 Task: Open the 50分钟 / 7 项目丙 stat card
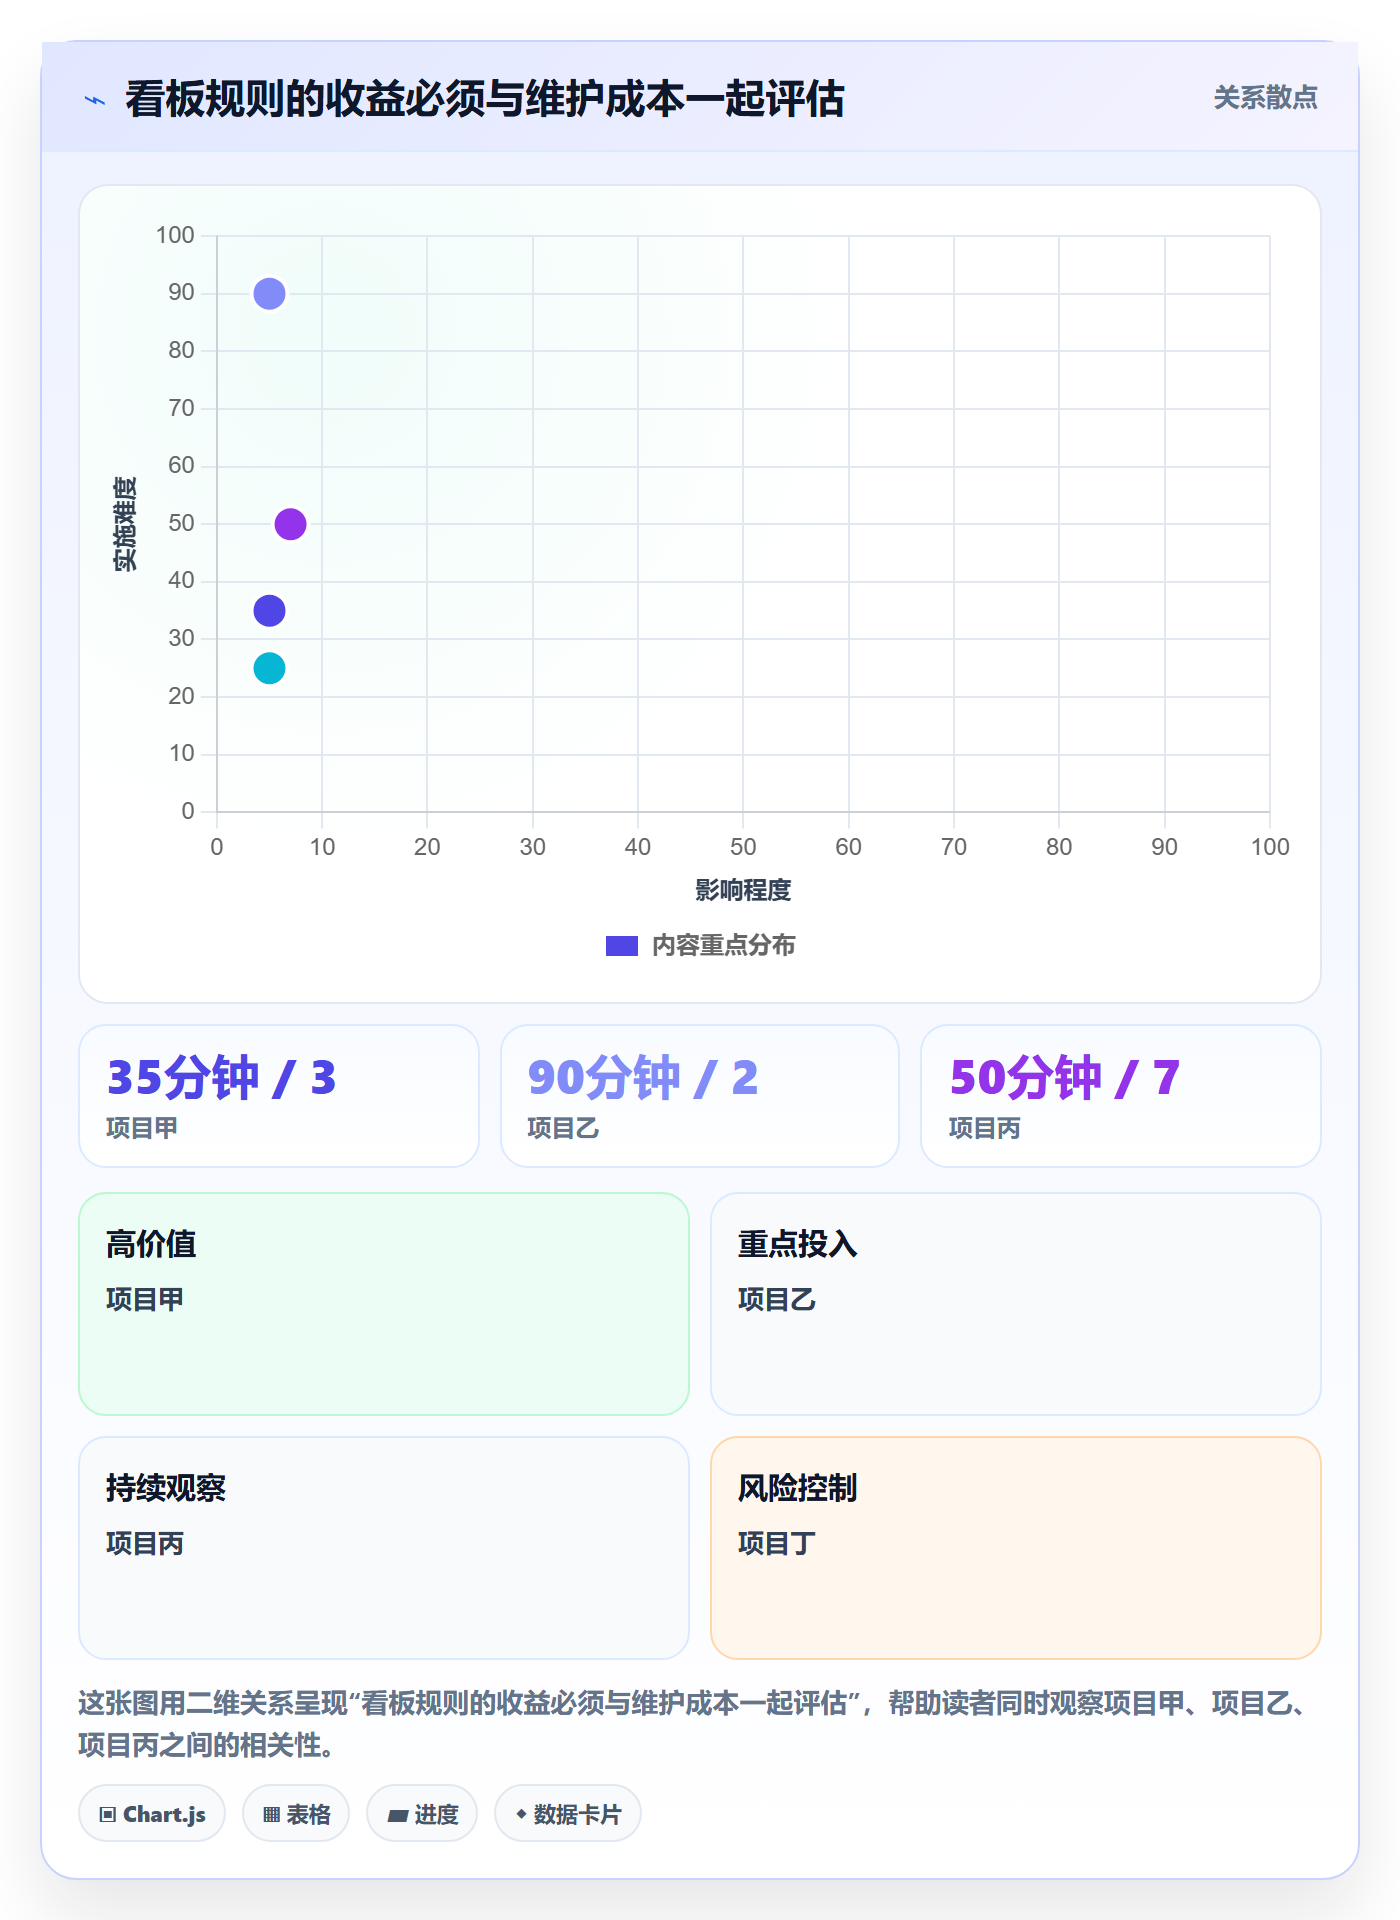(x=1121, y=1096)
